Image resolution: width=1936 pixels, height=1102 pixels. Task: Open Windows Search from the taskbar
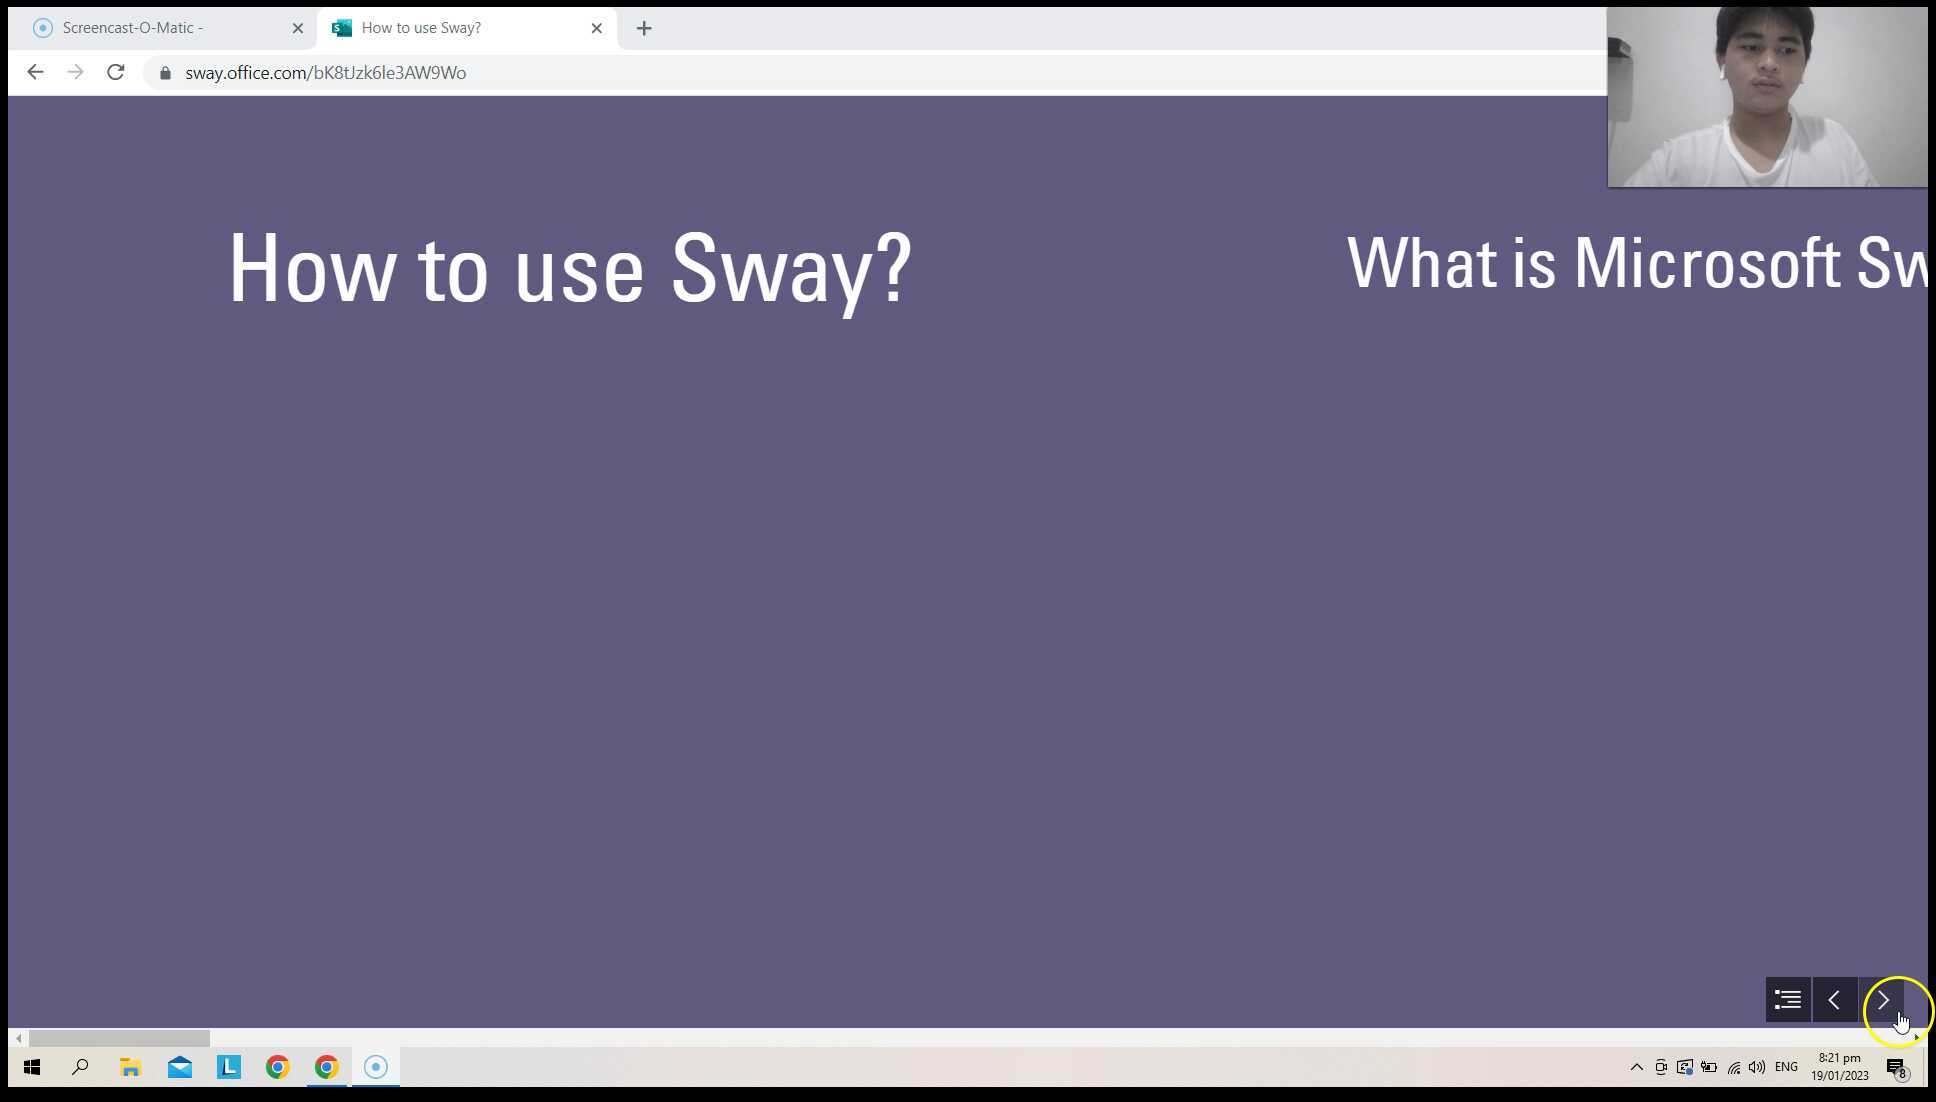tap(80, 1067)
